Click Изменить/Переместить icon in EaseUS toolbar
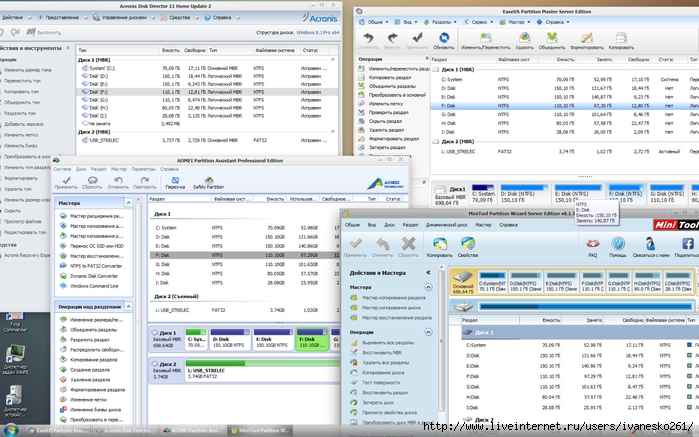This screenshot has width=699, height=437. pyautogui.click(x=486, y=38)
